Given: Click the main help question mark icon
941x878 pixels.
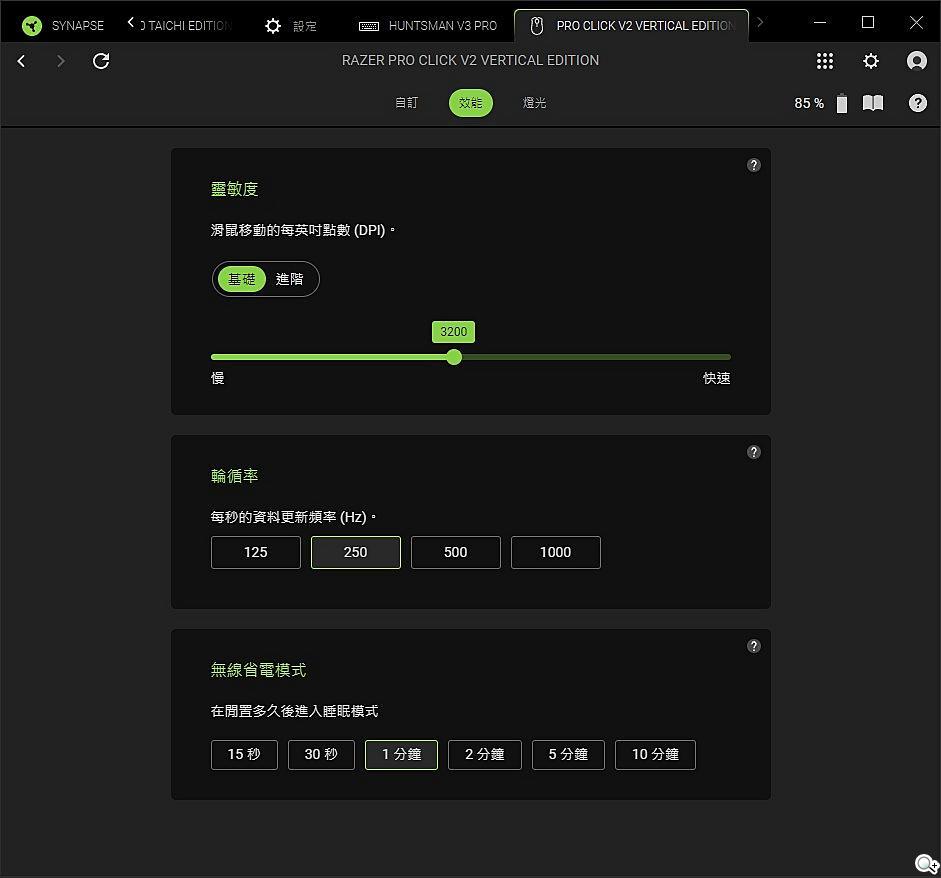Looking at the screenshot, I should [917, 103].
